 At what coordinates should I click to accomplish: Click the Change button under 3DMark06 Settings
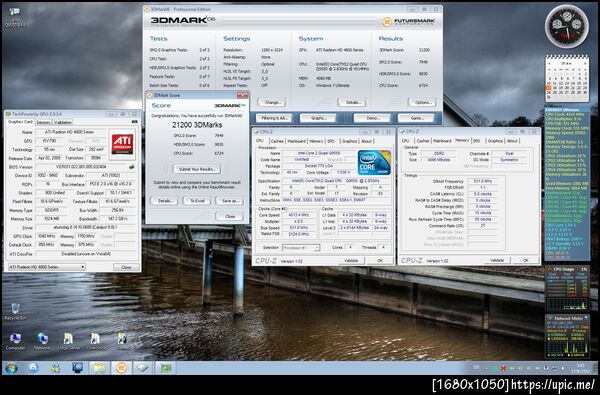(272, 103)
